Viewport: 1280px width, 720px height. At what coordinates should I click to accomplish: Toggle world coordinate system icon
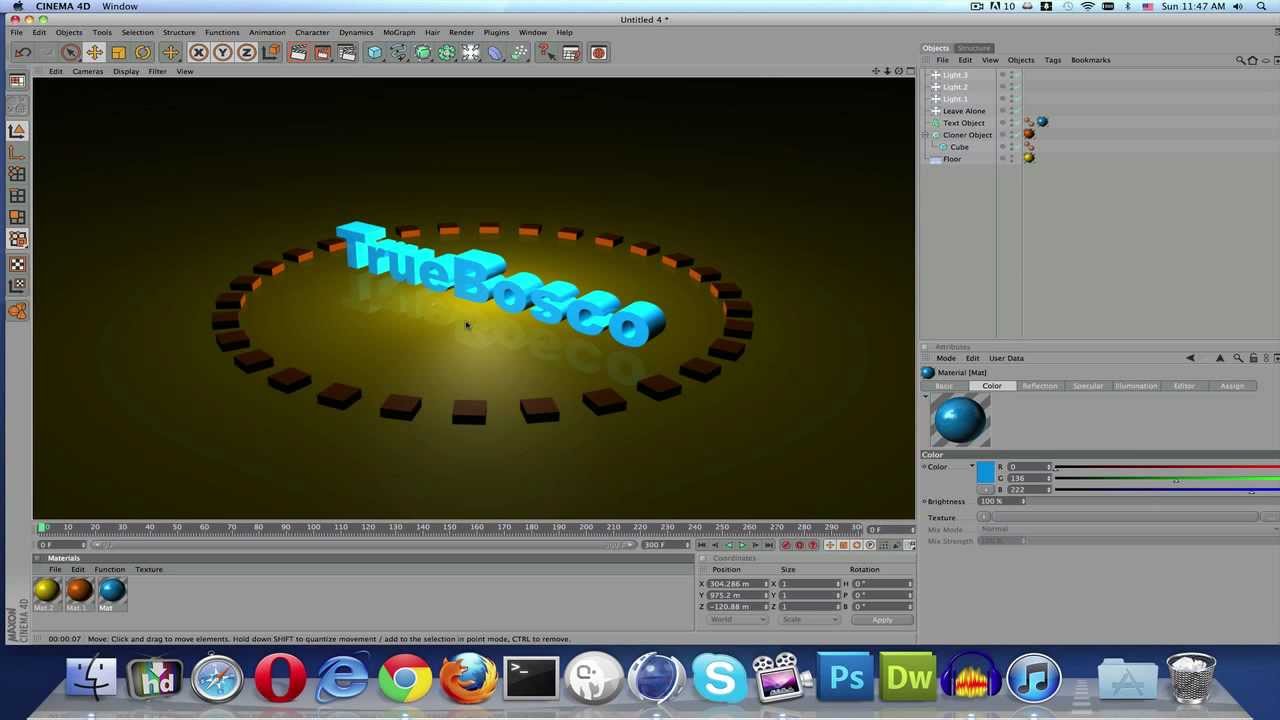coord(270,53)
